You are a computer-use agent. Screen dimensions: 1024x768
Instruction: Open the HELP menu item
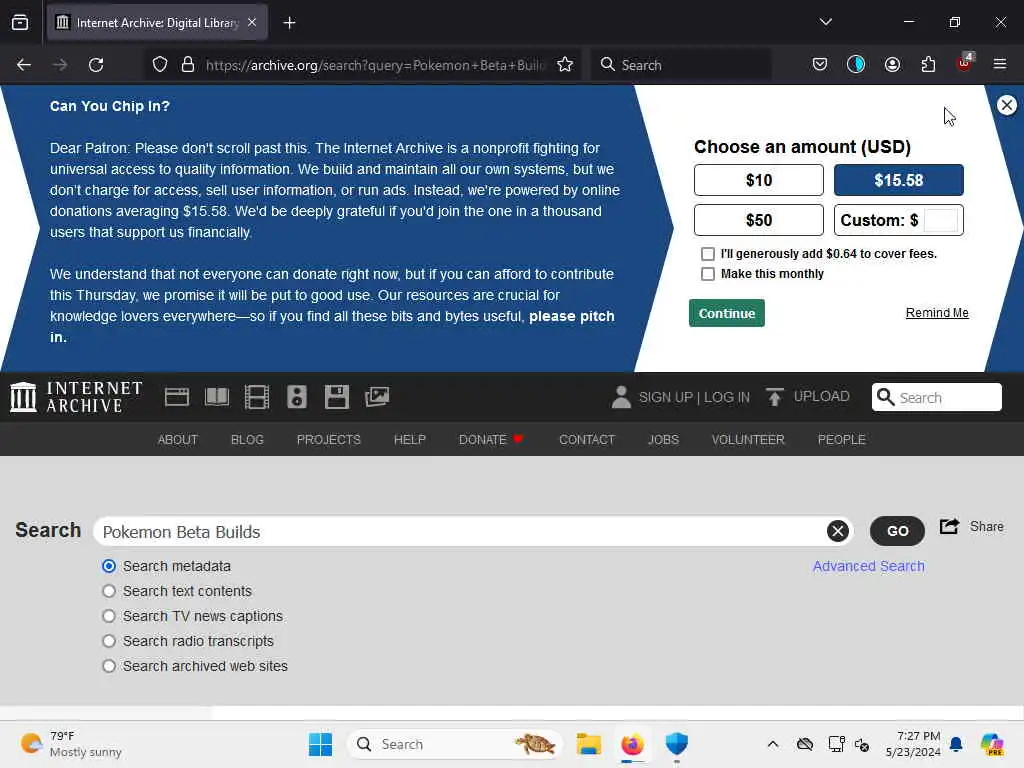tap(409, 440)
